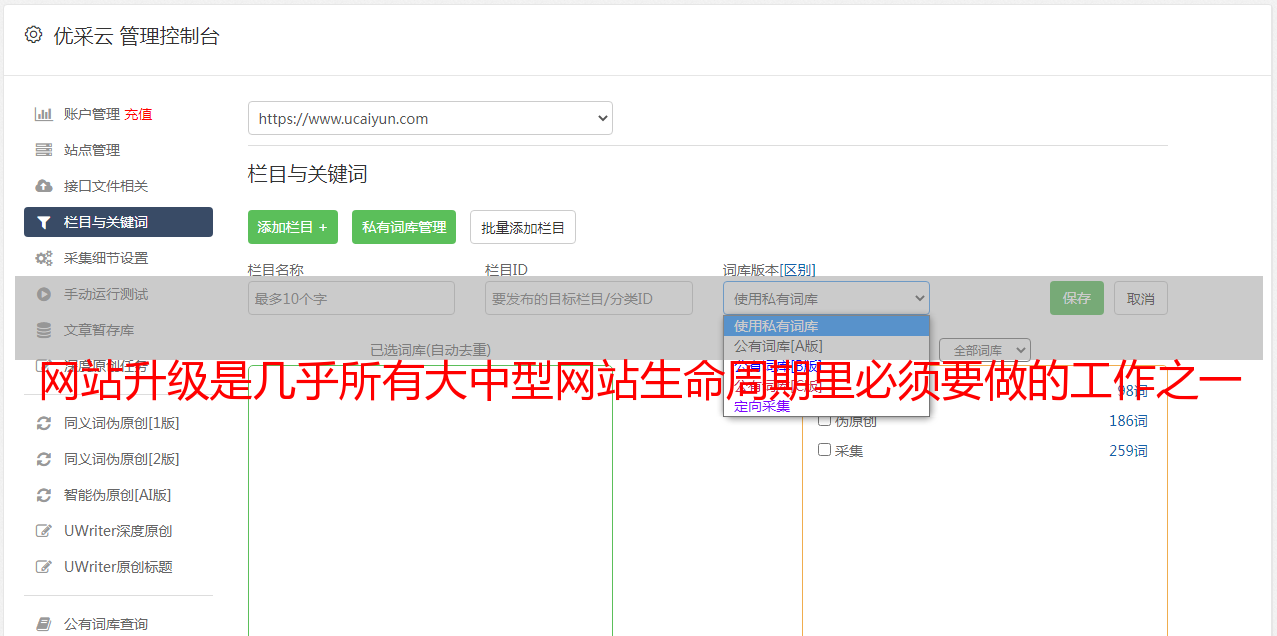1277x636 pixels.
Task: Open 同义词伪原创[1版] in the sidebar
Action: pyautogui.click(x=122, y=423)
